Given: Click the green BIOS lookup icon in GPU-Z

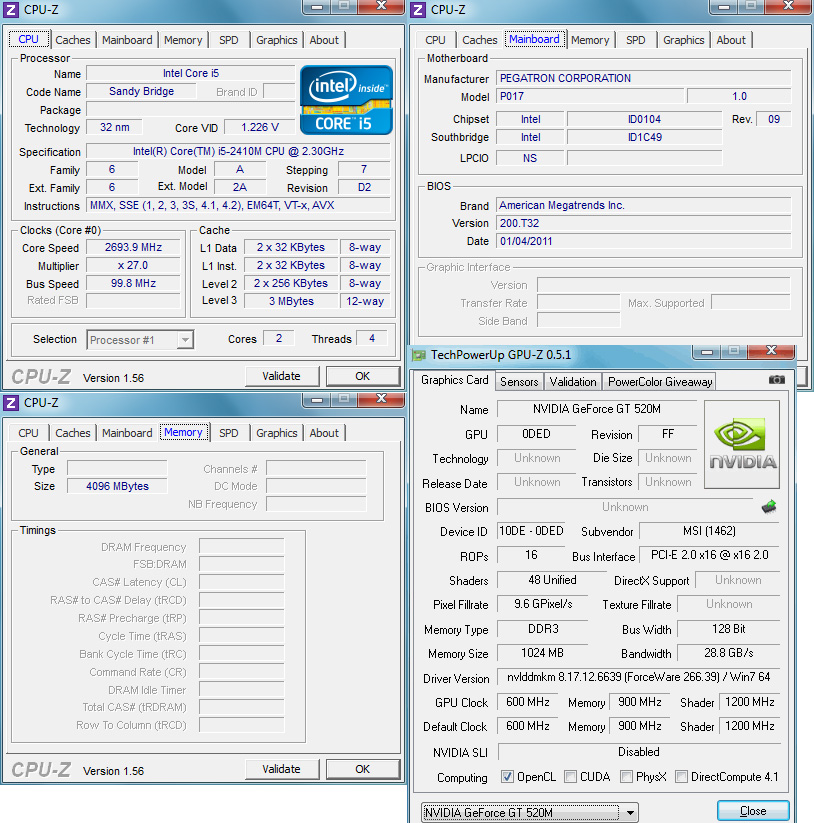Looking at the screenshot, I should [768, 507].
